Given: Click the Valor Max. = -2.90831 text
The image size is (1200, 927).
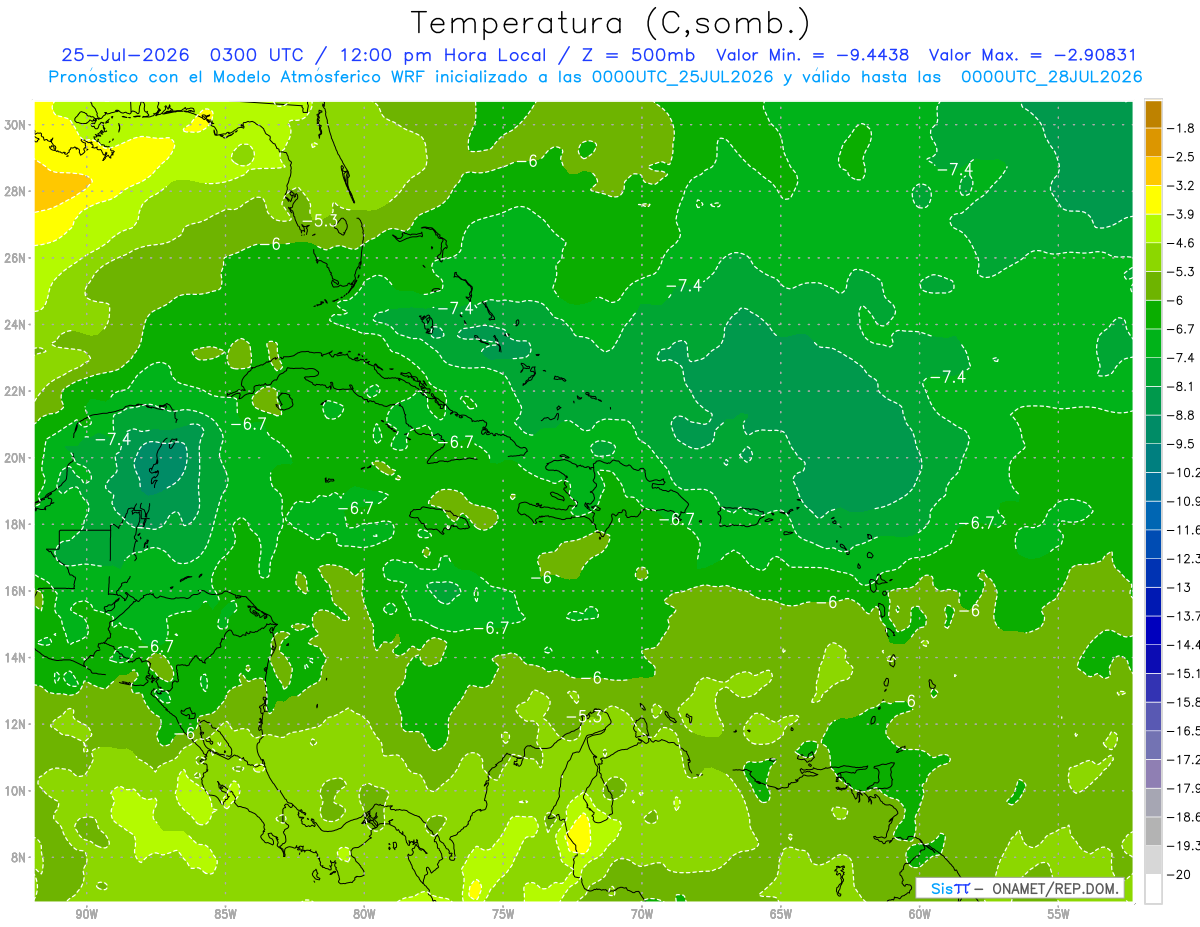Looking at the screenshot, I should coord(1032,55).
